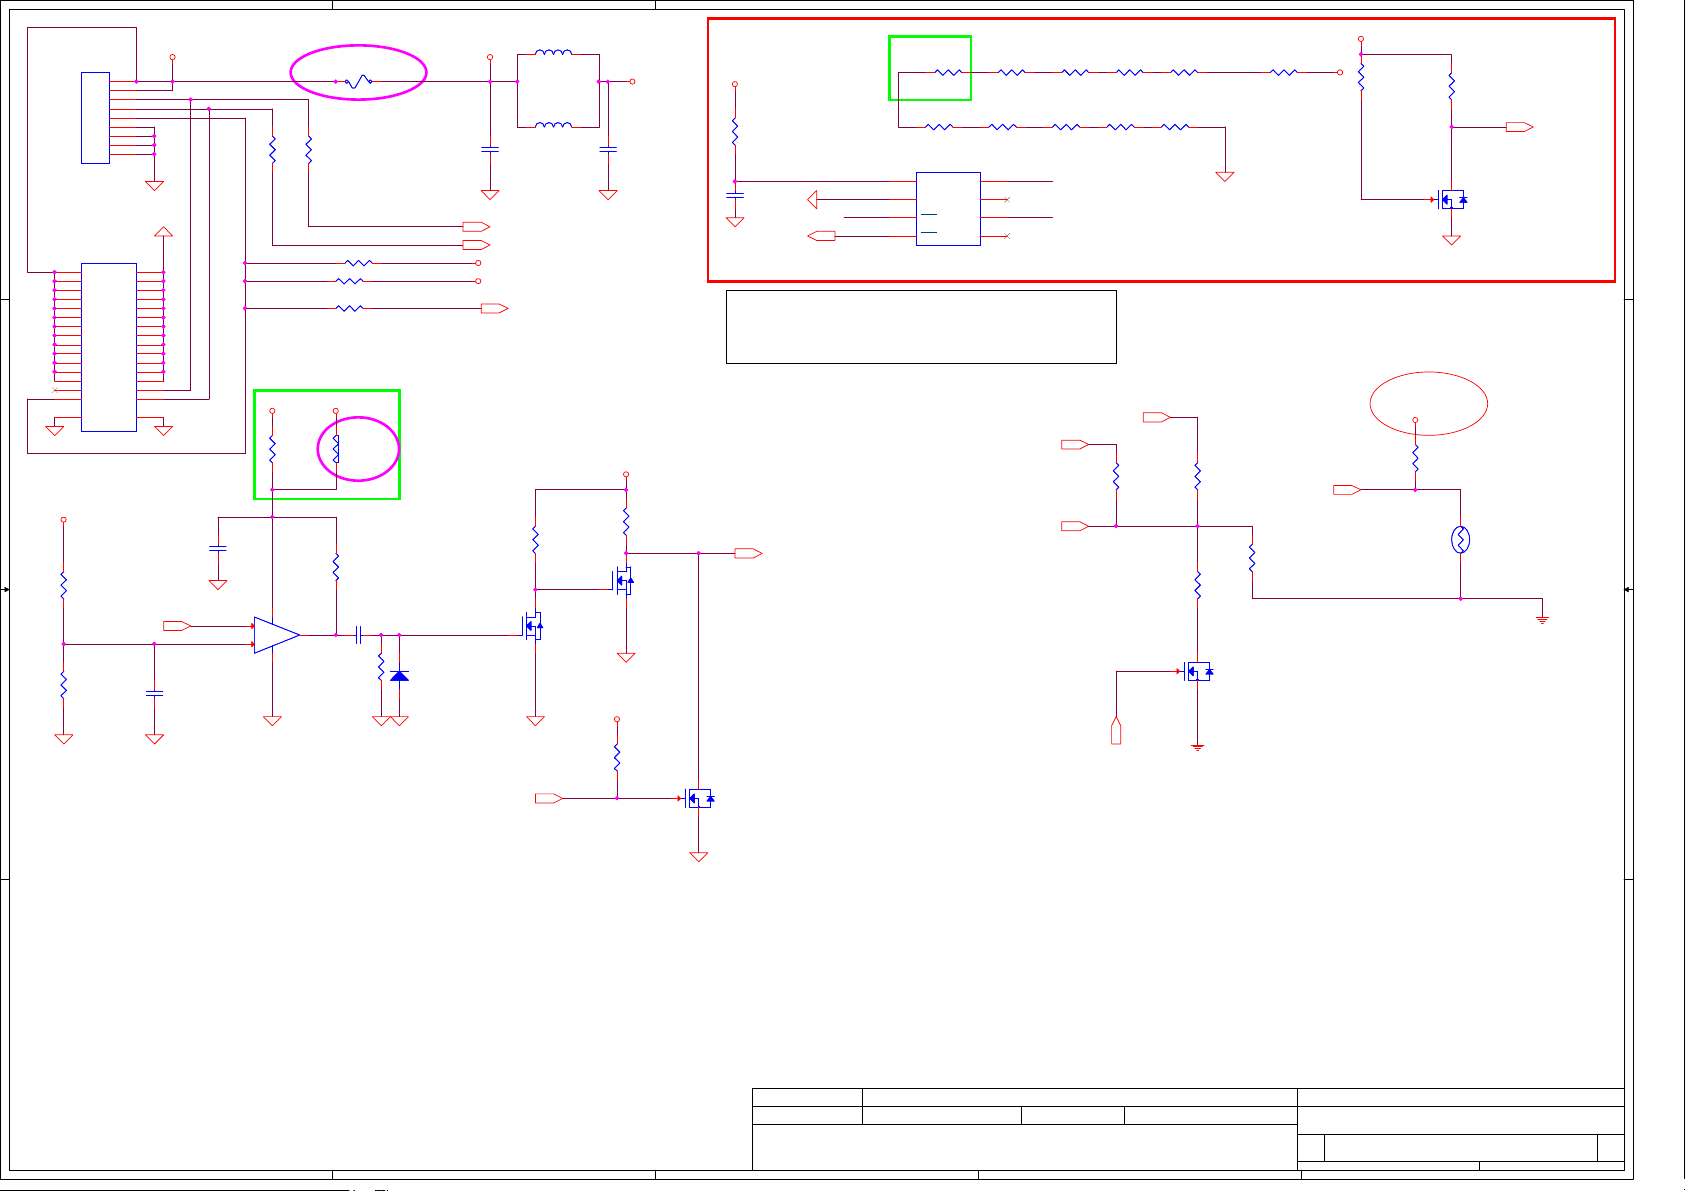Select the MOSFET driven by the comparator output
The height and width of the screenshot is (1191, 1685).
point(534,627)
